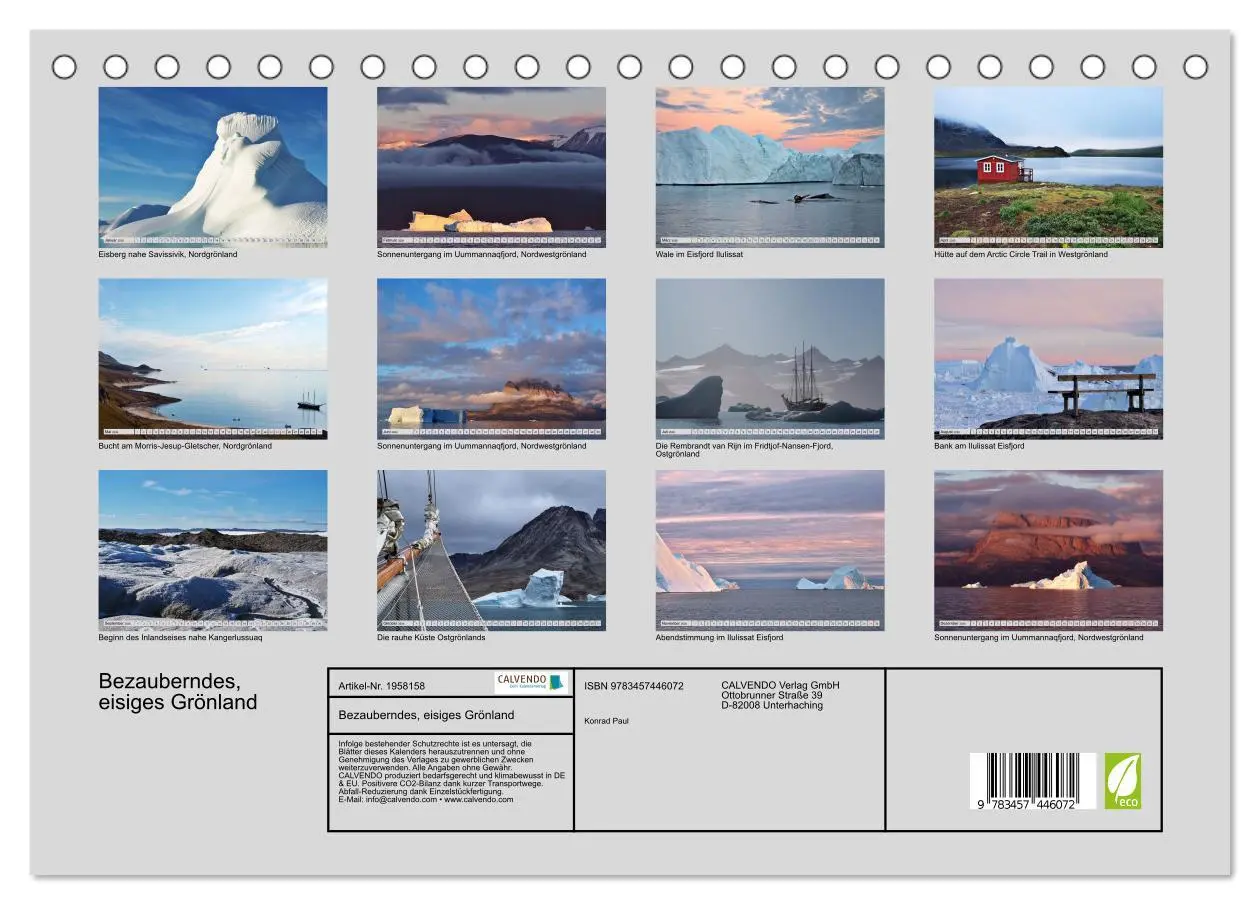Click caption 'Abendstimmung im Ilulissat Eisfjord'
This screenshot has height=905, width=1260.
[x=719, y=637]
